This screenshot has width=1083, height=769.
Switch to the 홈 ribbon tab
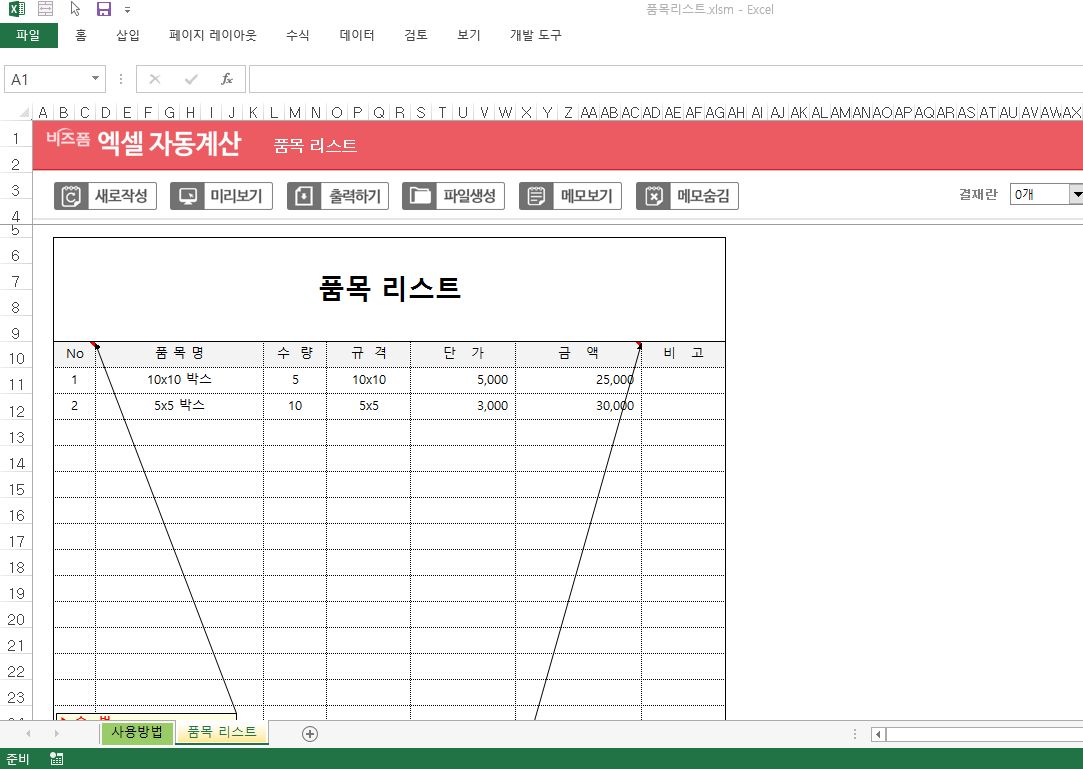coord(81,35)
